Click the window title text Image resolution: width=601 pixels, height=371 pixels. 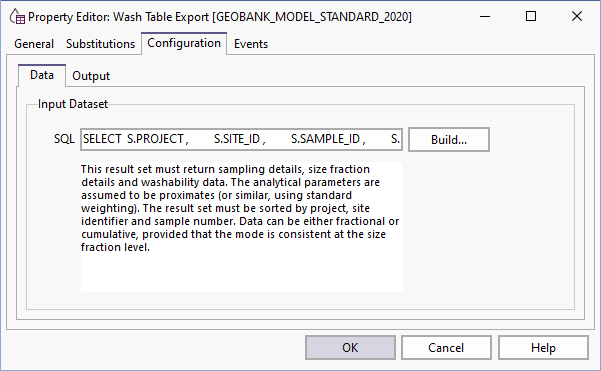[220, 17]
